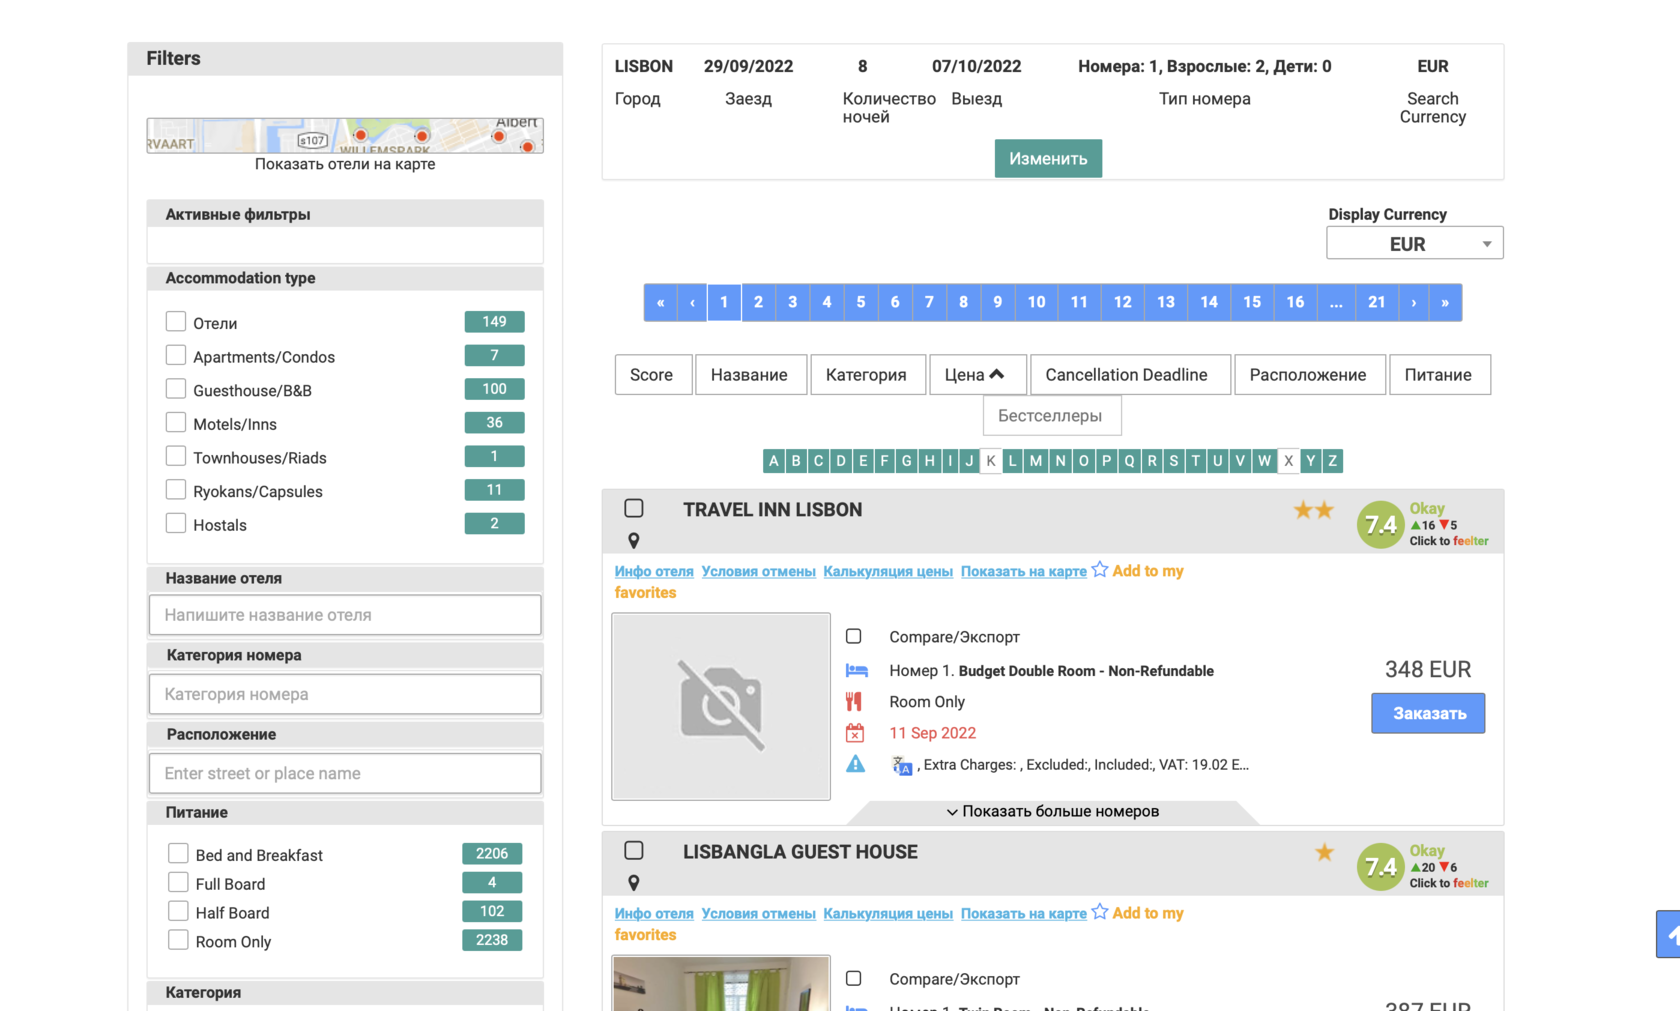Image resolution: width=1680 pixels, height=1011 pixels.
Task: Open the Display Currency EUR dropdown
Action: coord(1414,243)
